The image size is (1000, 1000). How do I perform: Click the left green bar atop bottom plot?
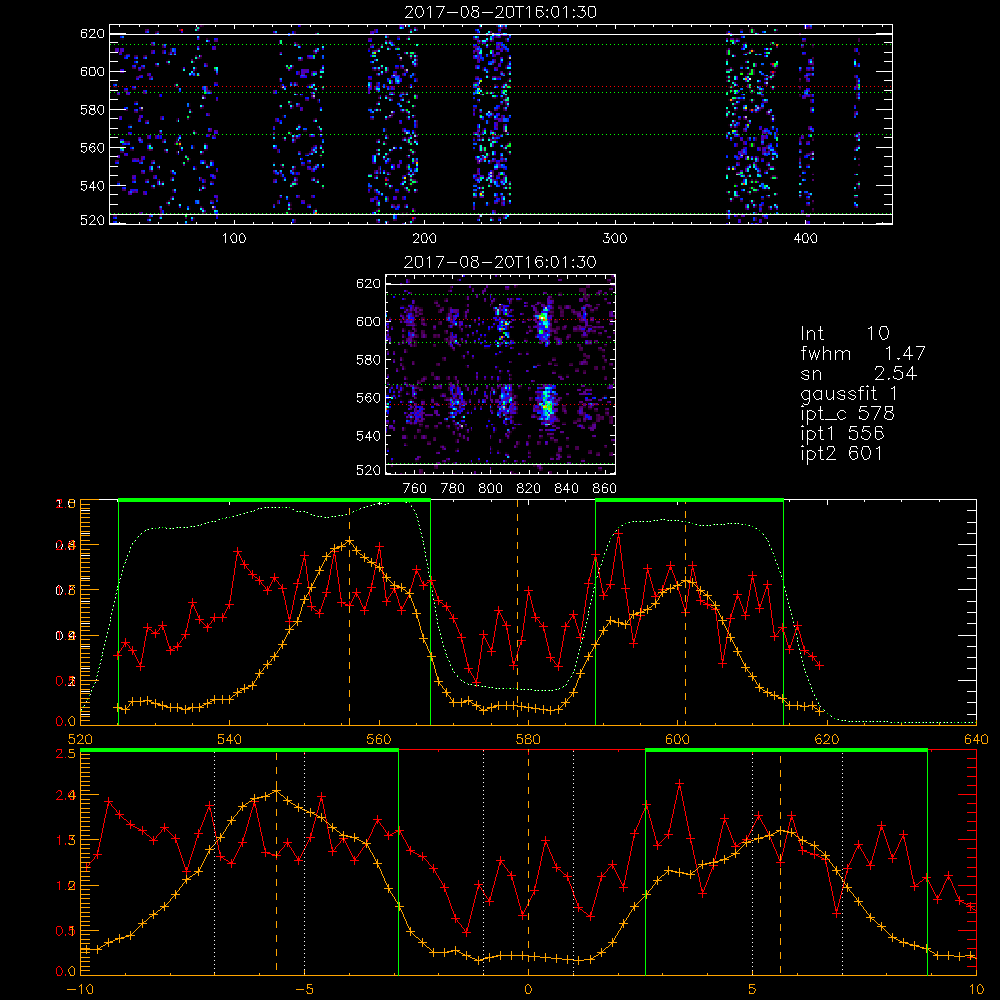(x=239, y=751)
